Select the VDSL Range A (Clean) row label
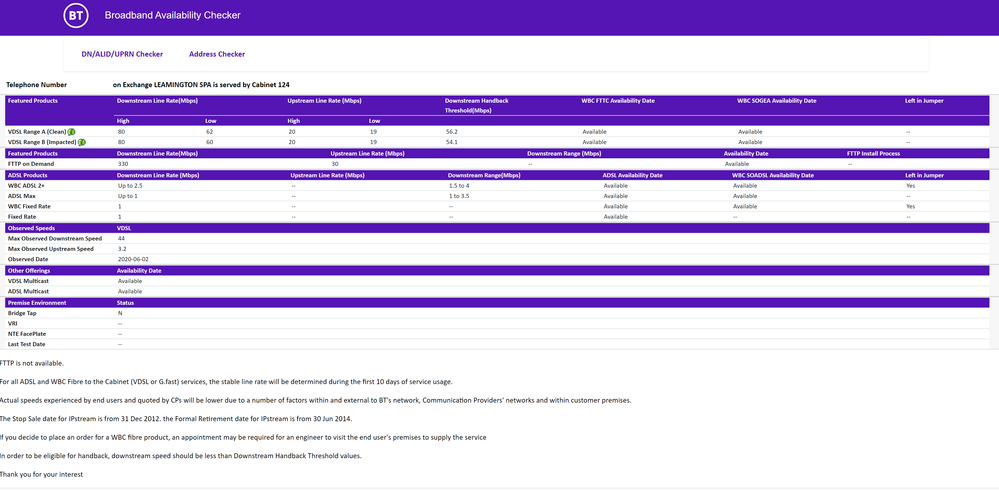999x490 pixels. coord(36,131)
